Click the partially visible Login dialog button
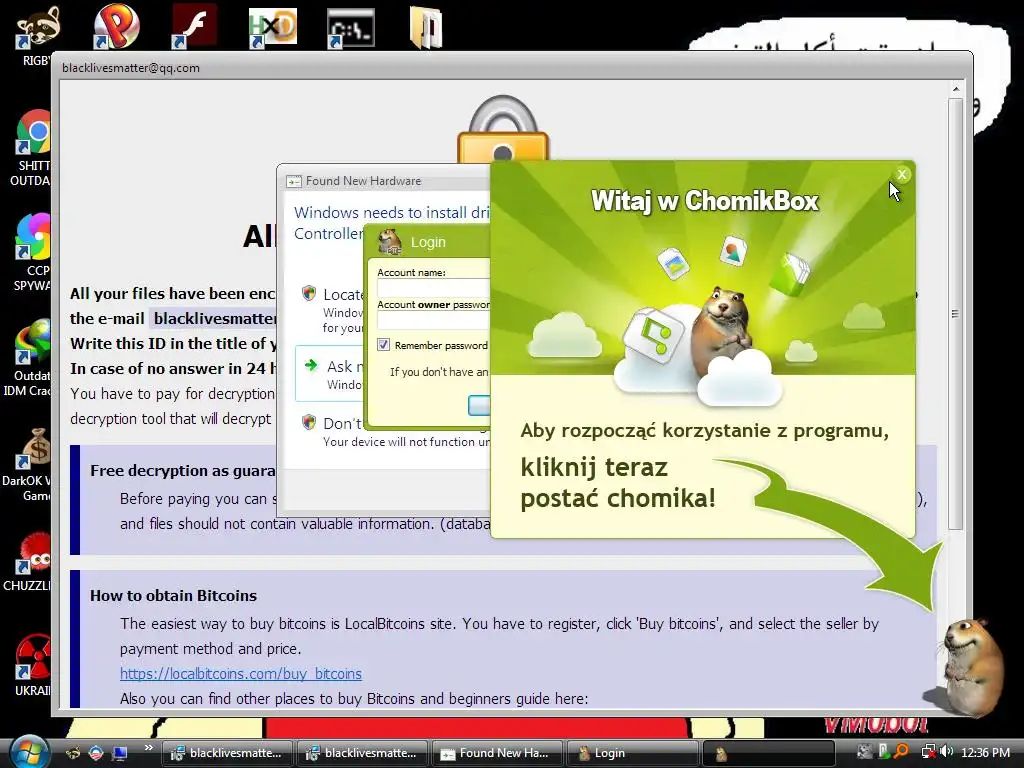 pyautogui.click(x=479, y=406)
